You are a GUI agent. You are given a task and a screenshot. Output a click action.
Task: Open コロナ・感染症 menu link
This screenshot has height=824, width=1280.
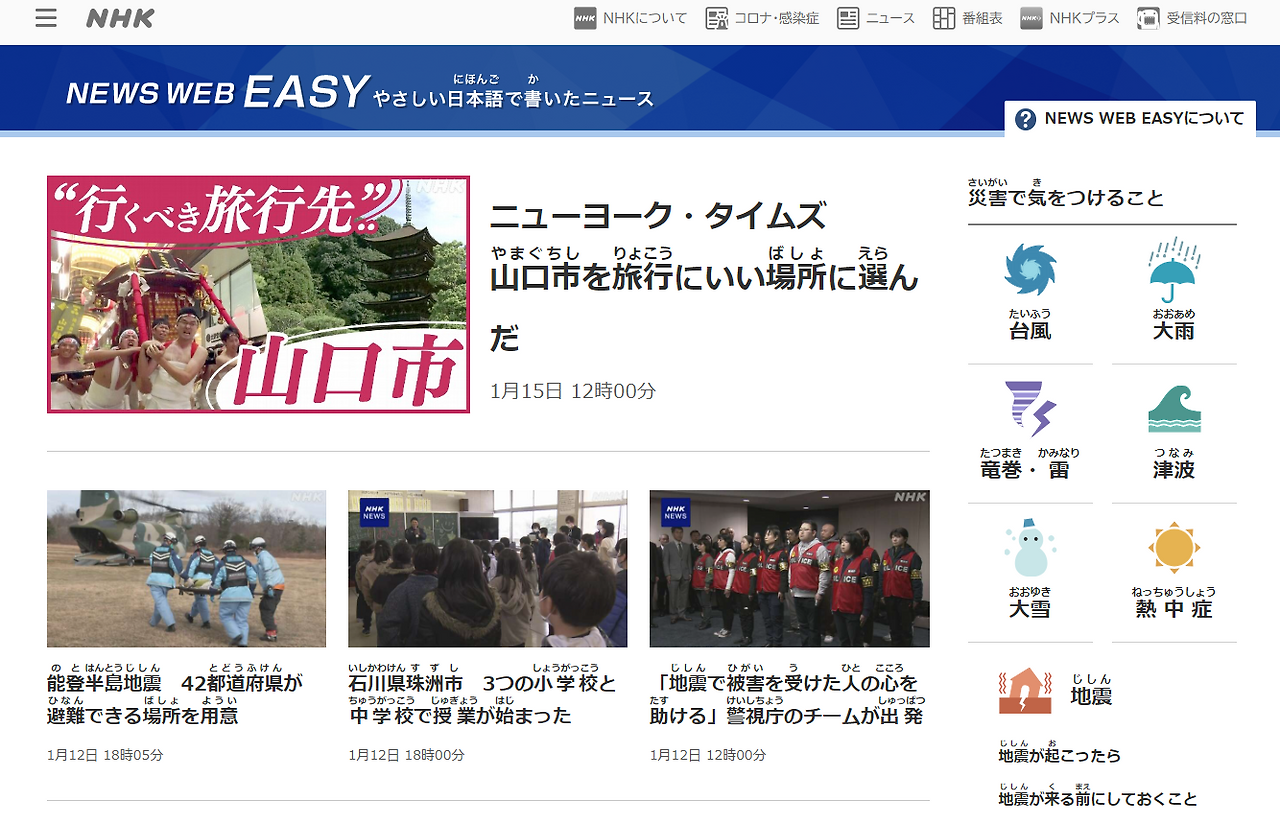point(777,18)
